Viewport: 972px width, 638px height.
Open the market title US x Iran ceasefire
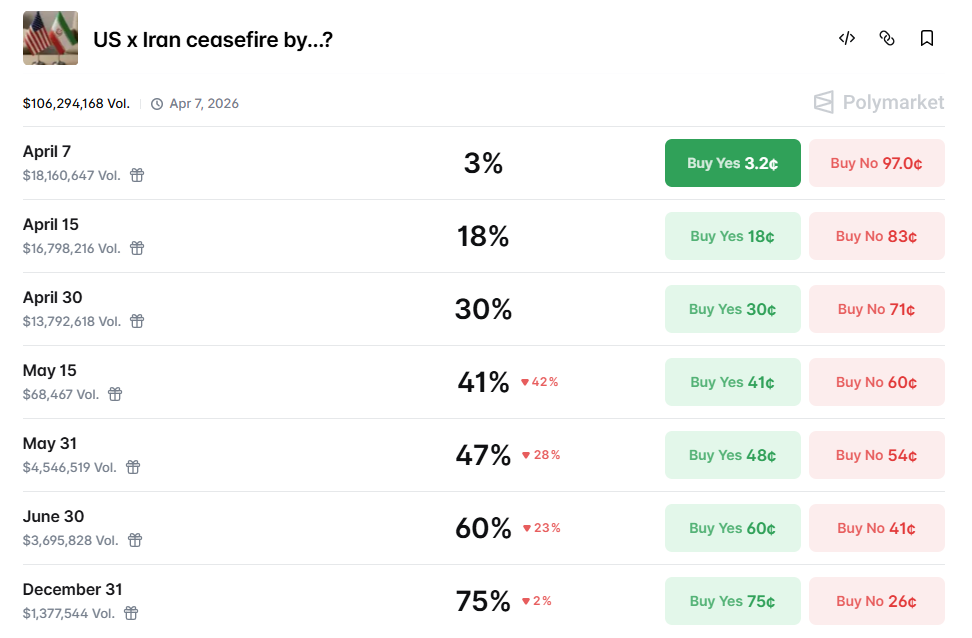[x=213, y=38]
